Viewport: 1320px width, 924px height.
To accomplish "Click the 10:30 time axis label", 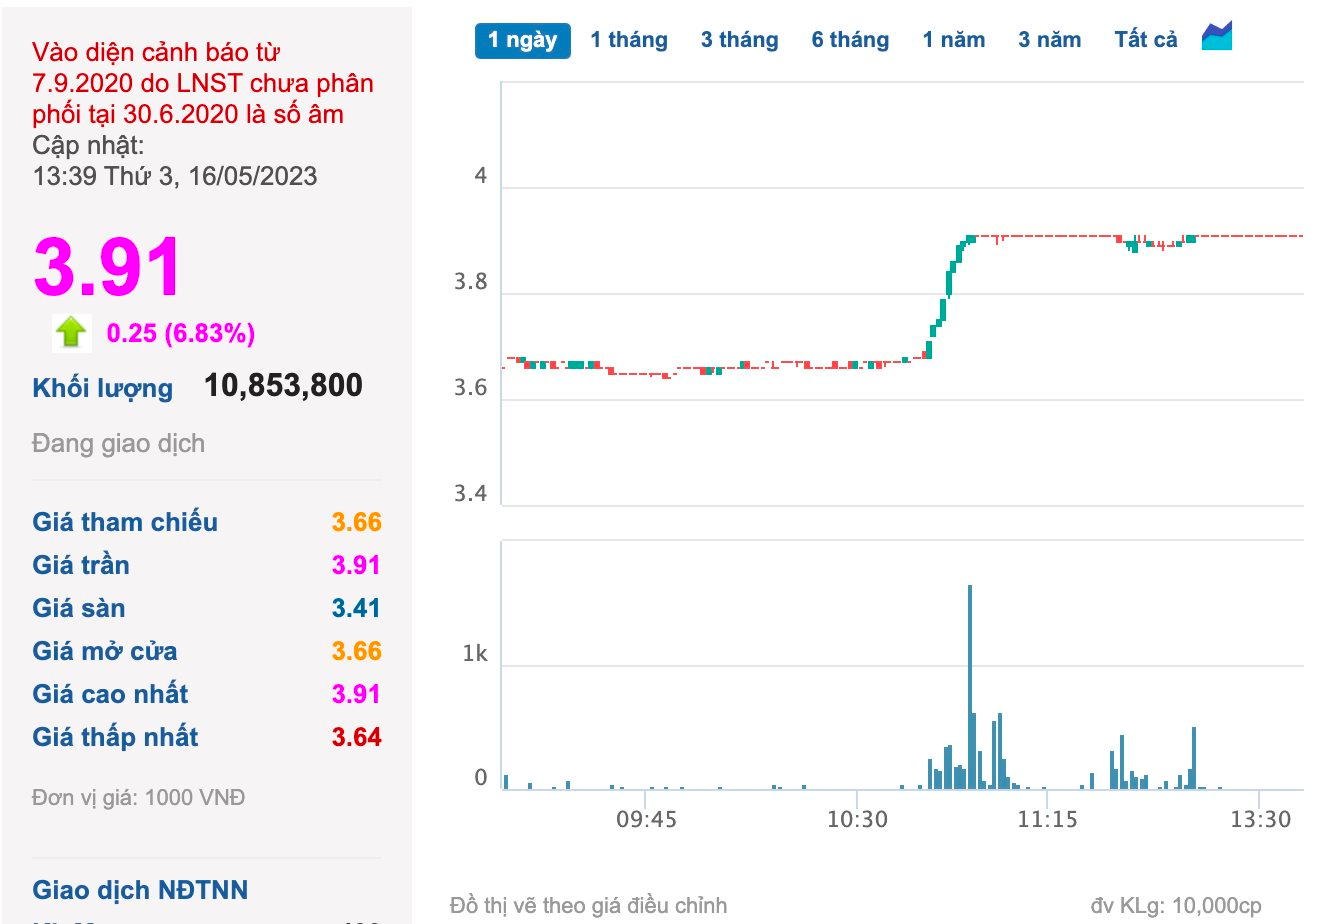I will point(857,819).
